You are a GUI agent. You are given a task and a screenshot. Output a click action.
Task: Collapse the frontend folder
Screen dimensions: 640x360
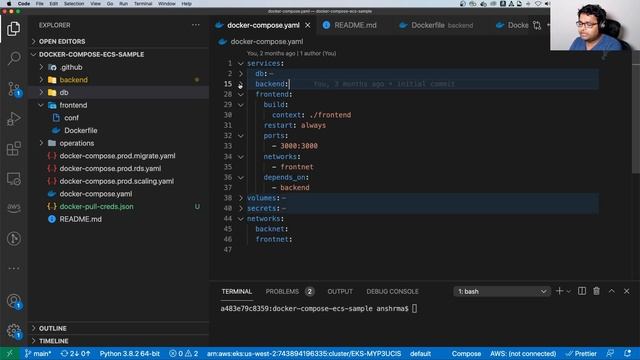[x=73, y=105]
